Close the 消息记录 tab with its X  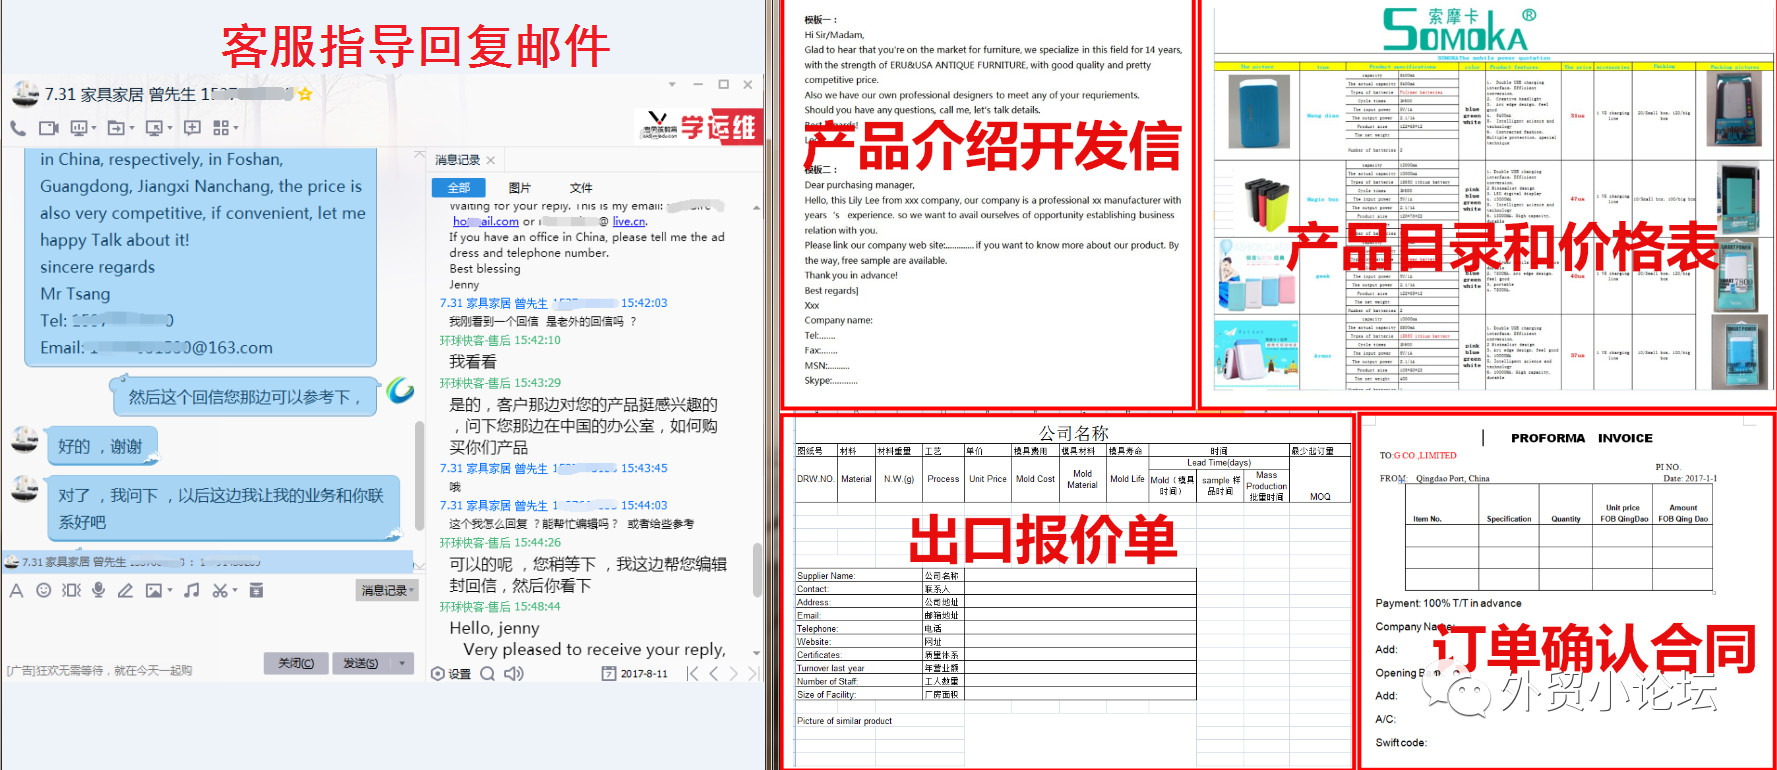click(491, 160)
